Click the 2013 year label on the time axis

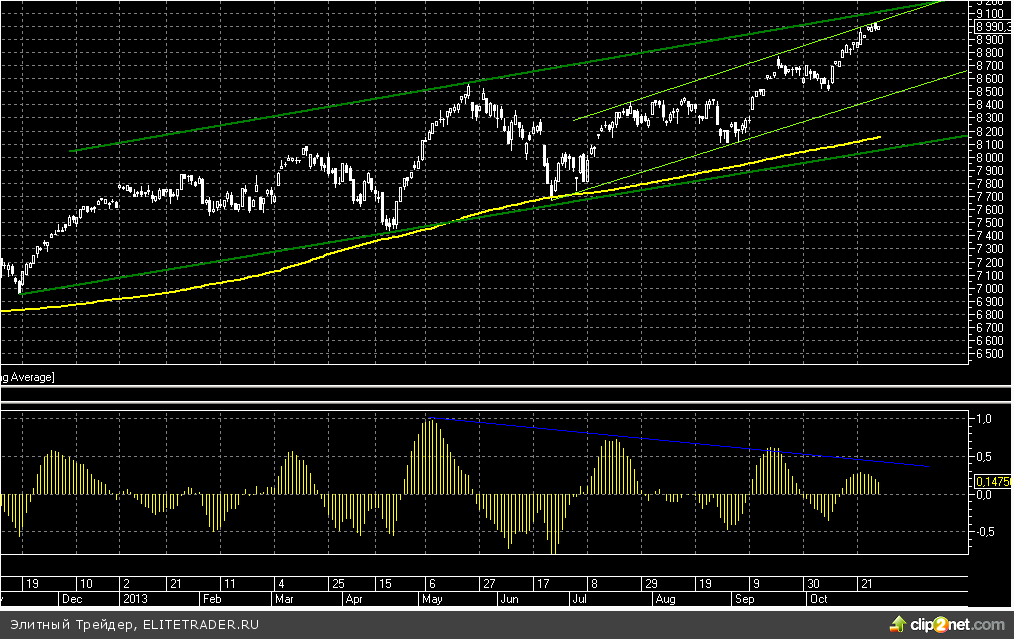[x=135, y=599]
